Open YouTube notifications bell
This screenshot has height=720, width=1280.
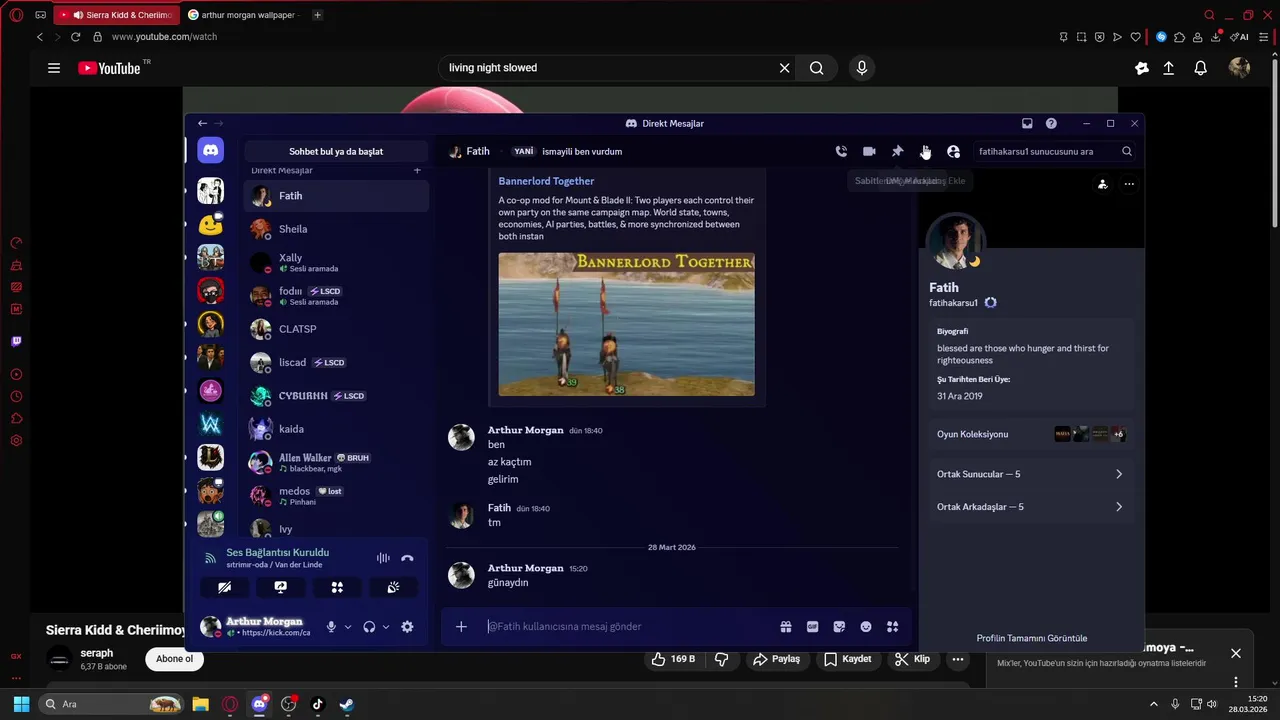pyautogui.click(x=1200, y=68)
